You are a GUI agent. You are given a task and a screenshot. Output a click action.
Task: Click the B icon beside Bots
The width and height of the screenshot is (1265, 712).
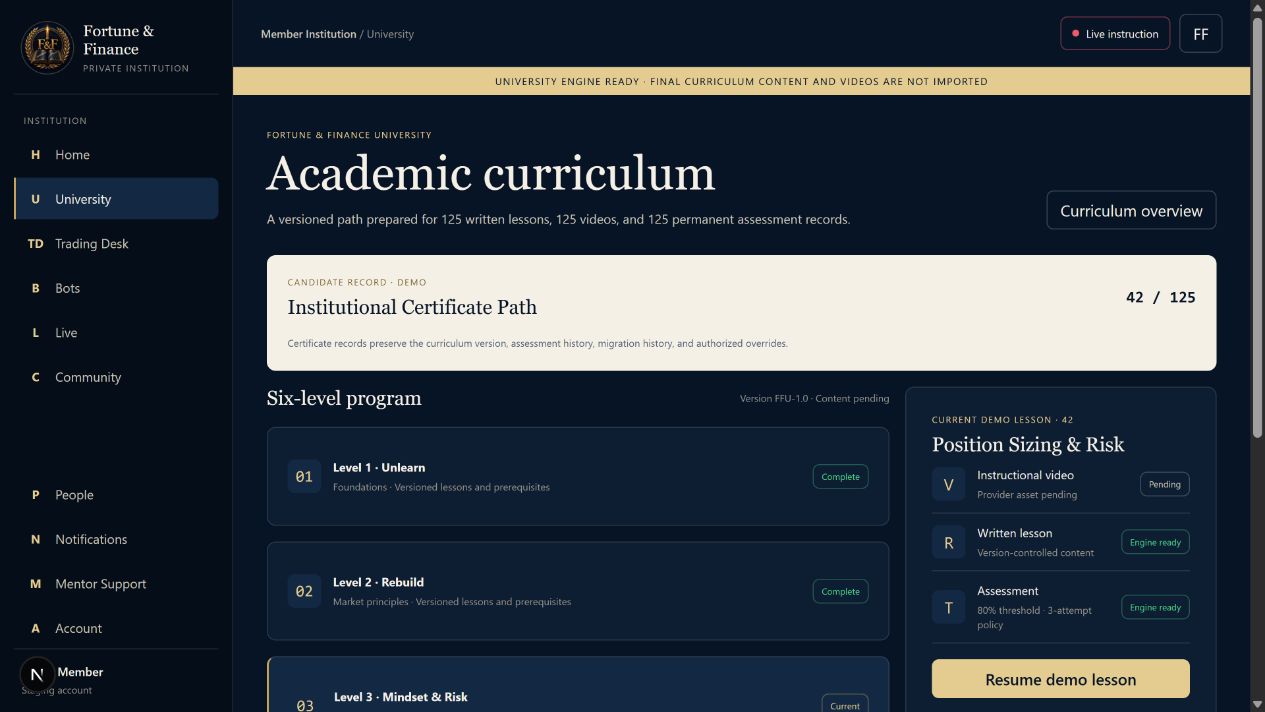coord(36,288)
